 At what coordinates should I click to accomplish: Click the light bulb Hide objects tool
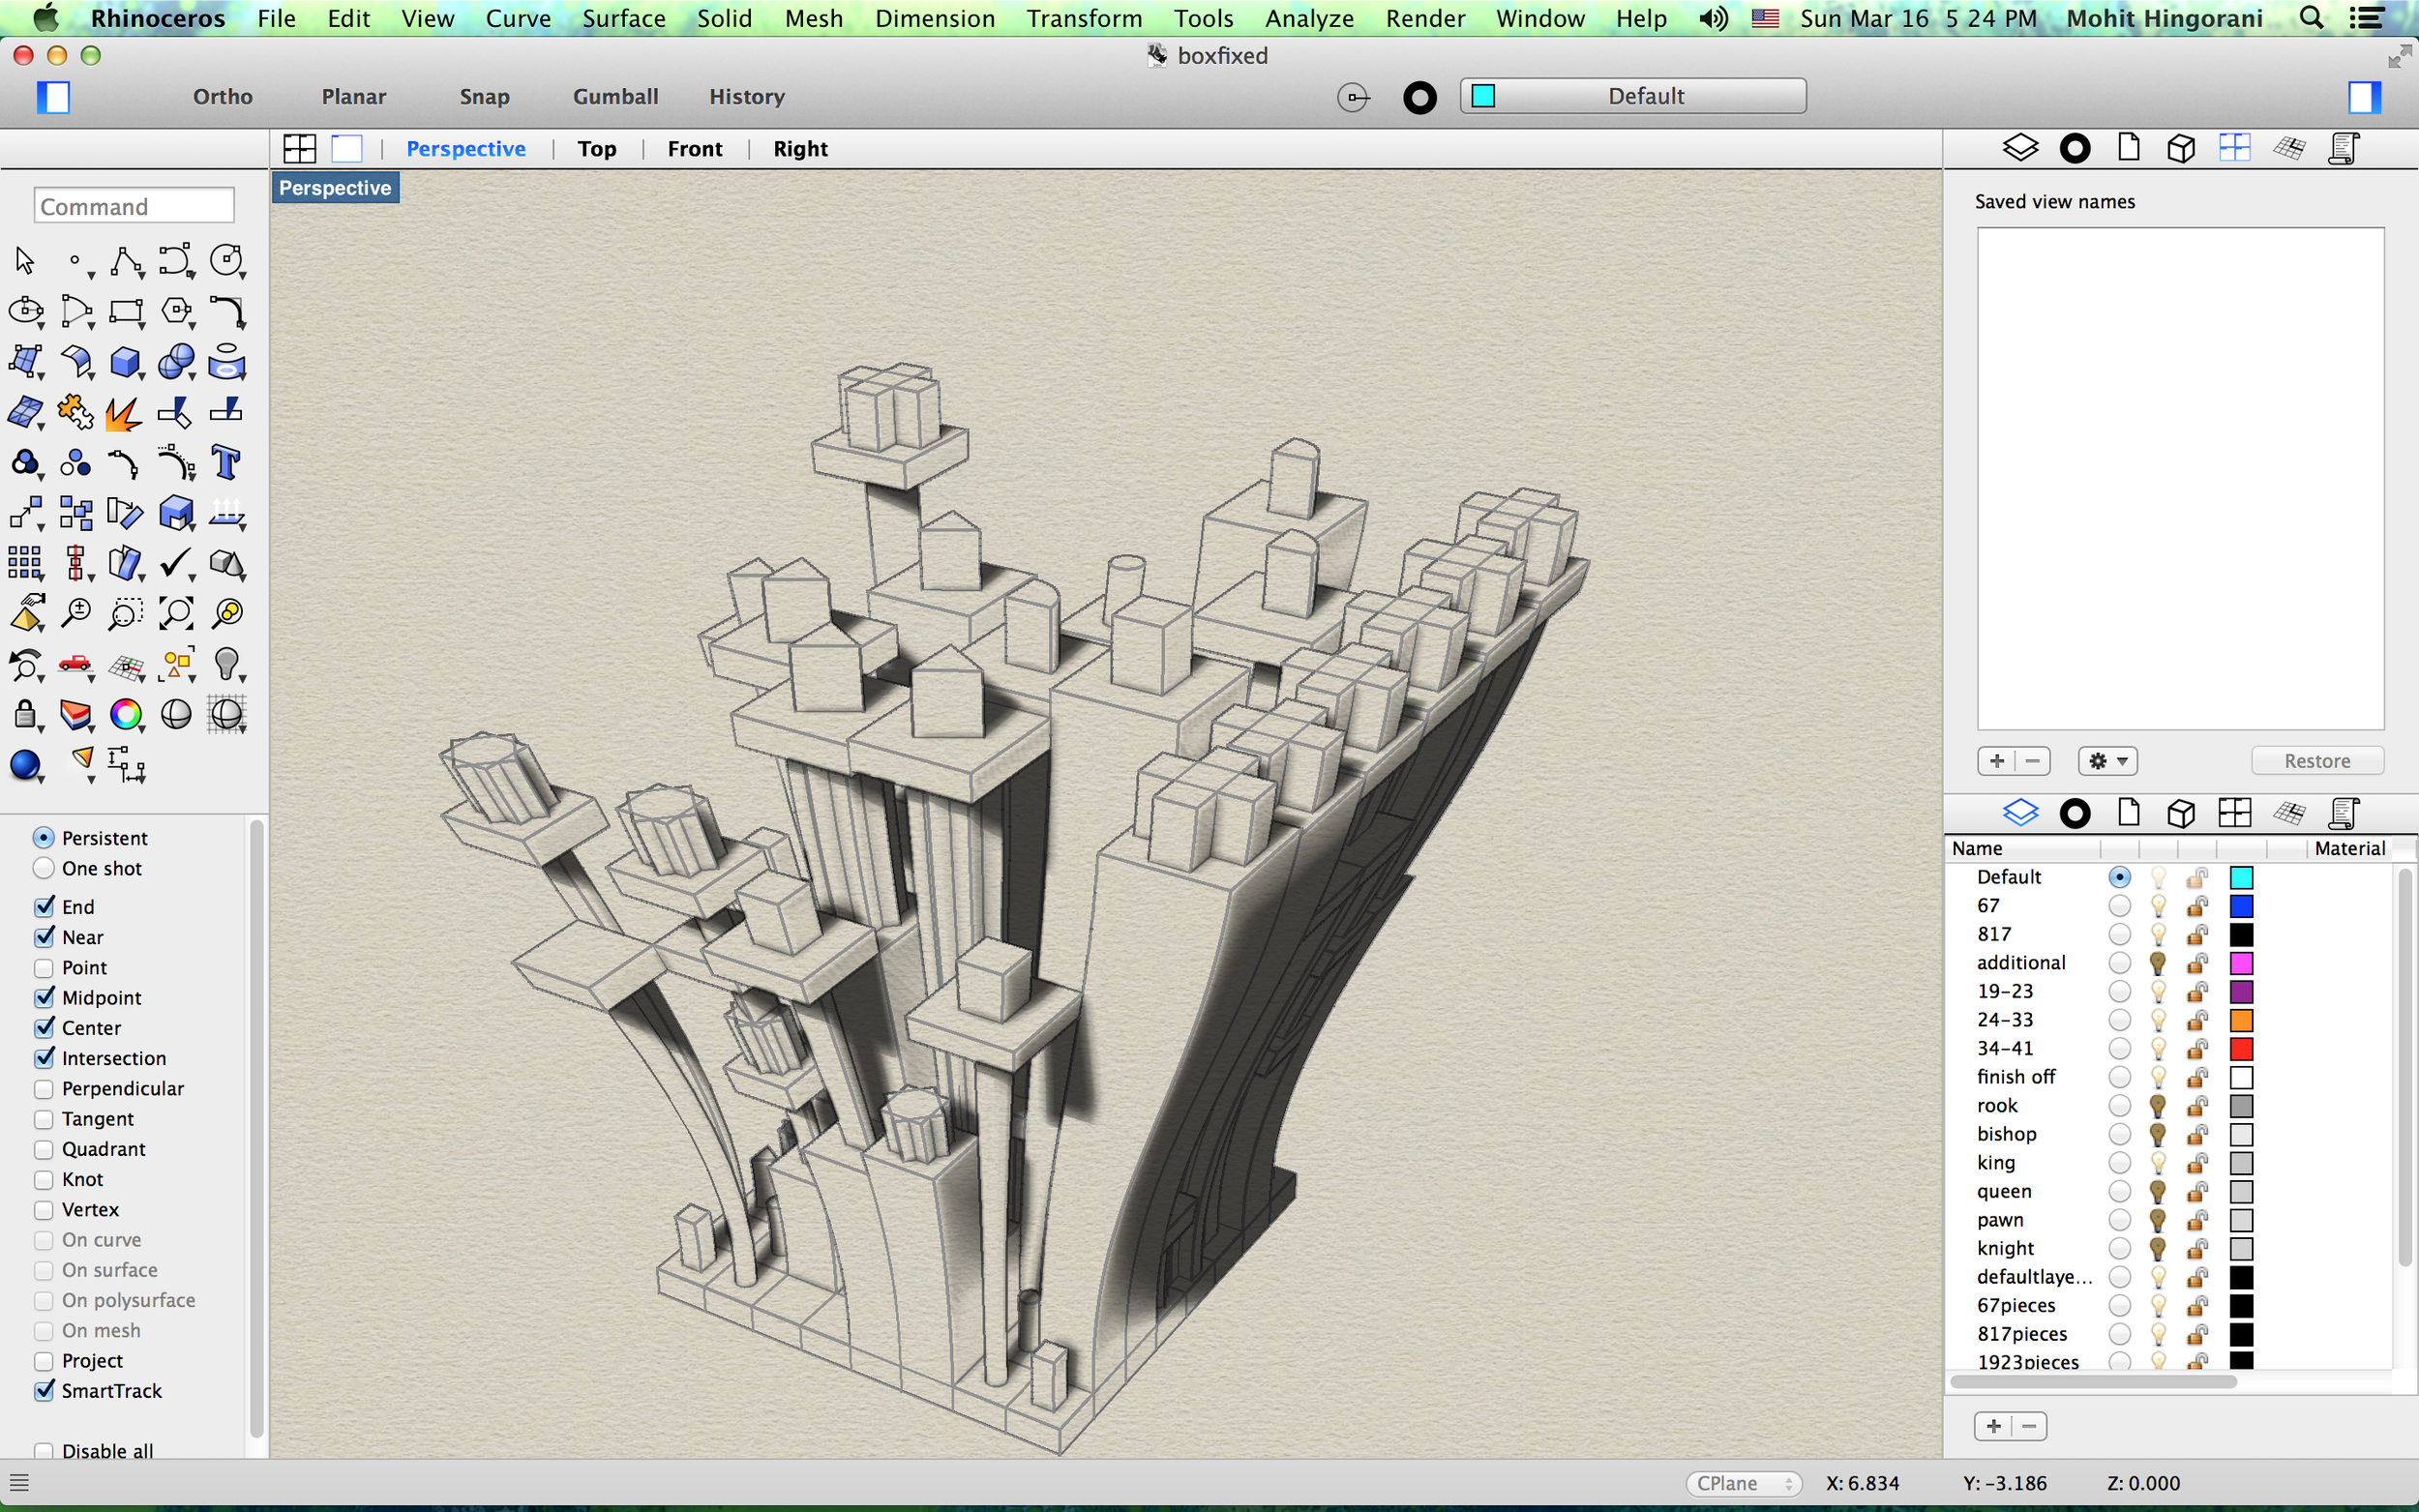click(x=227, y=664)
